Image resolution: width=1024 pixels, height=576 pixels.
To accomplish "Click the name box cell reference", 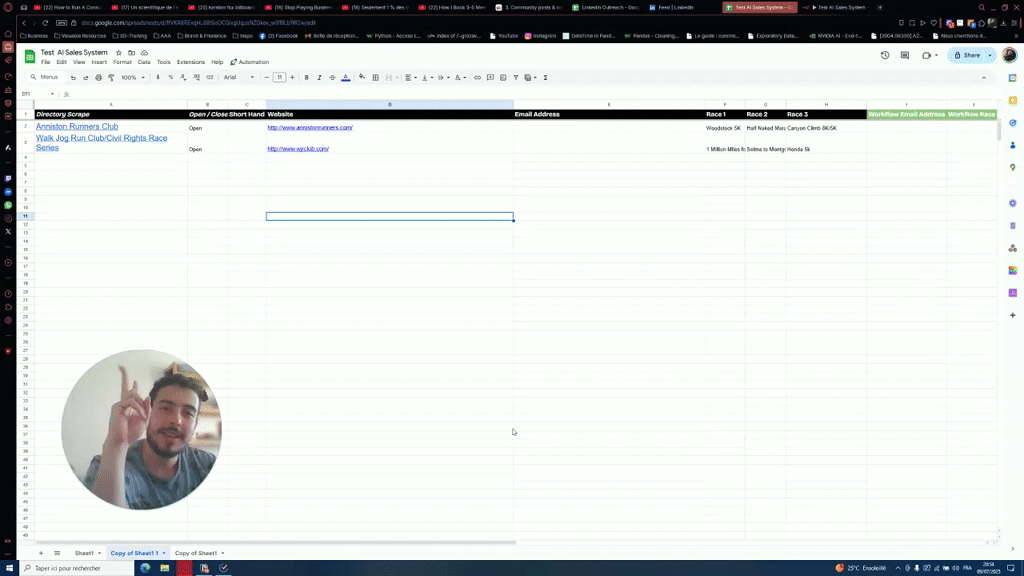I will tap(36, 94).
